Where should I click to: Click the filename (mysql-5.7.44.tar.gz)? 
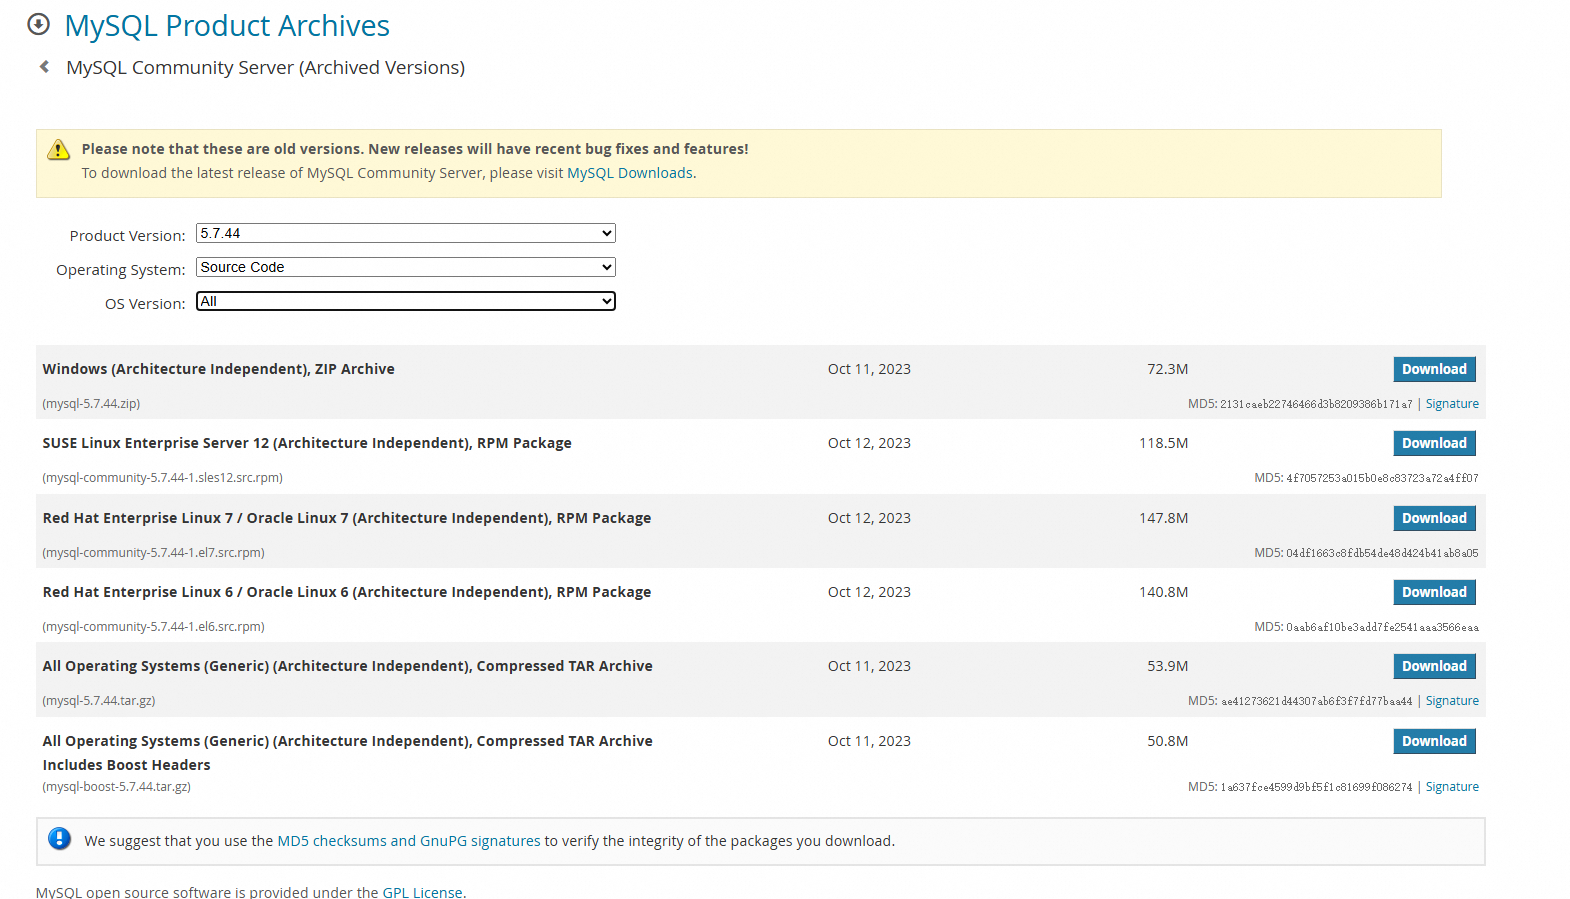(x=99, y=701)
